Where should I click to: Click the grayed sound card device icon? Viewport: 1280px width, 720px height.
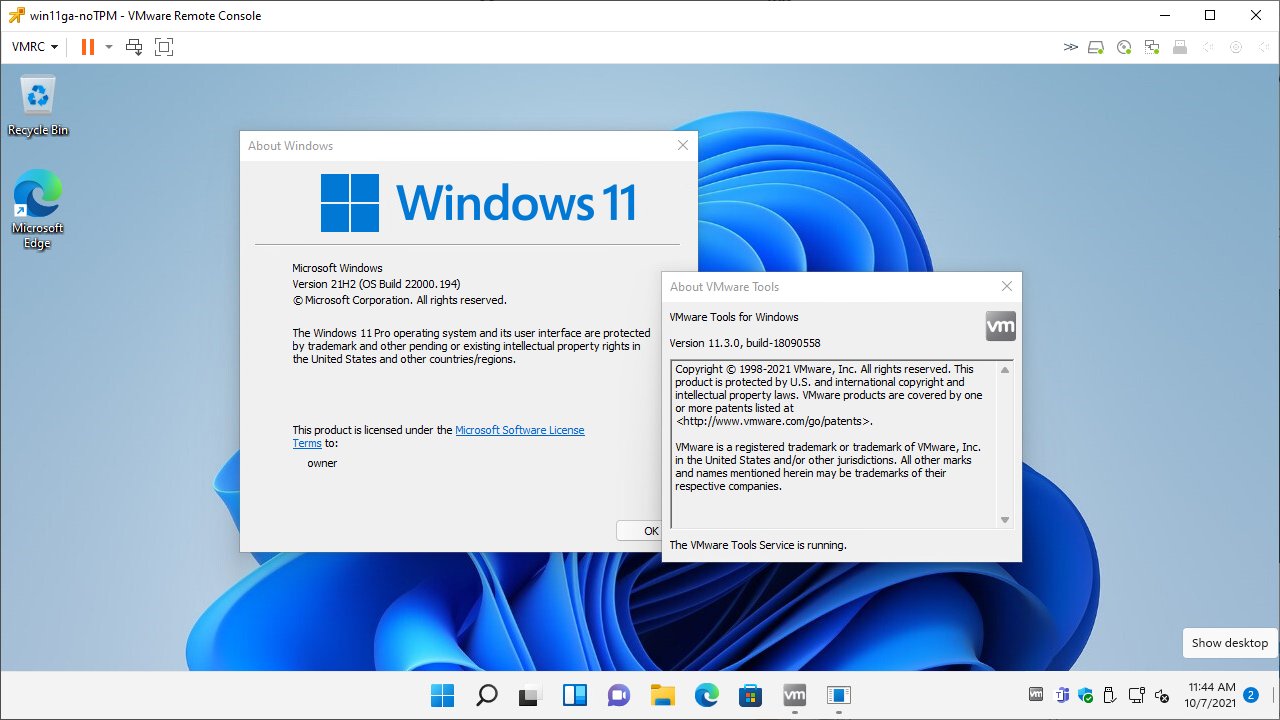pos(1208,46)
